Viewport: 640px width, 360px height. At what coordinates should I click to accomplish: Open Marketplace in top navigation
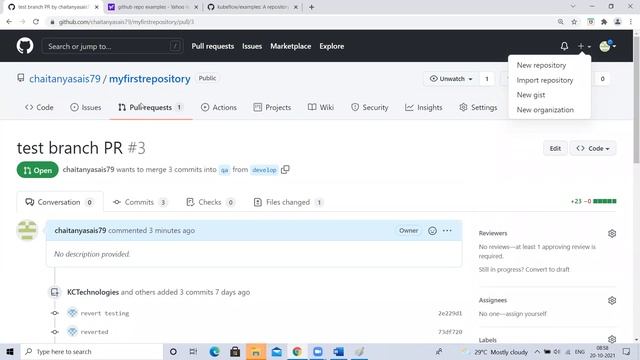click(291, 46)
